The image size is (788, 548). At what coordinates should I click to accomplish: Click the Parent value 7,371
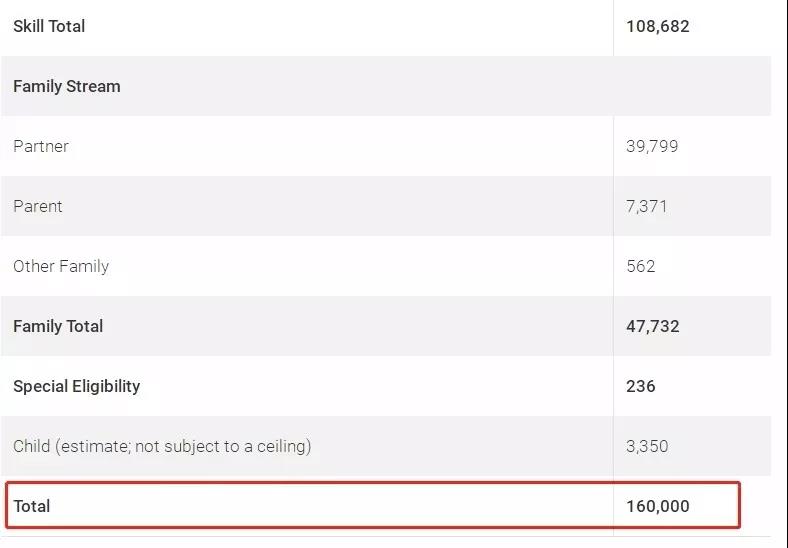pyautogui.click(x=646, y=206)
